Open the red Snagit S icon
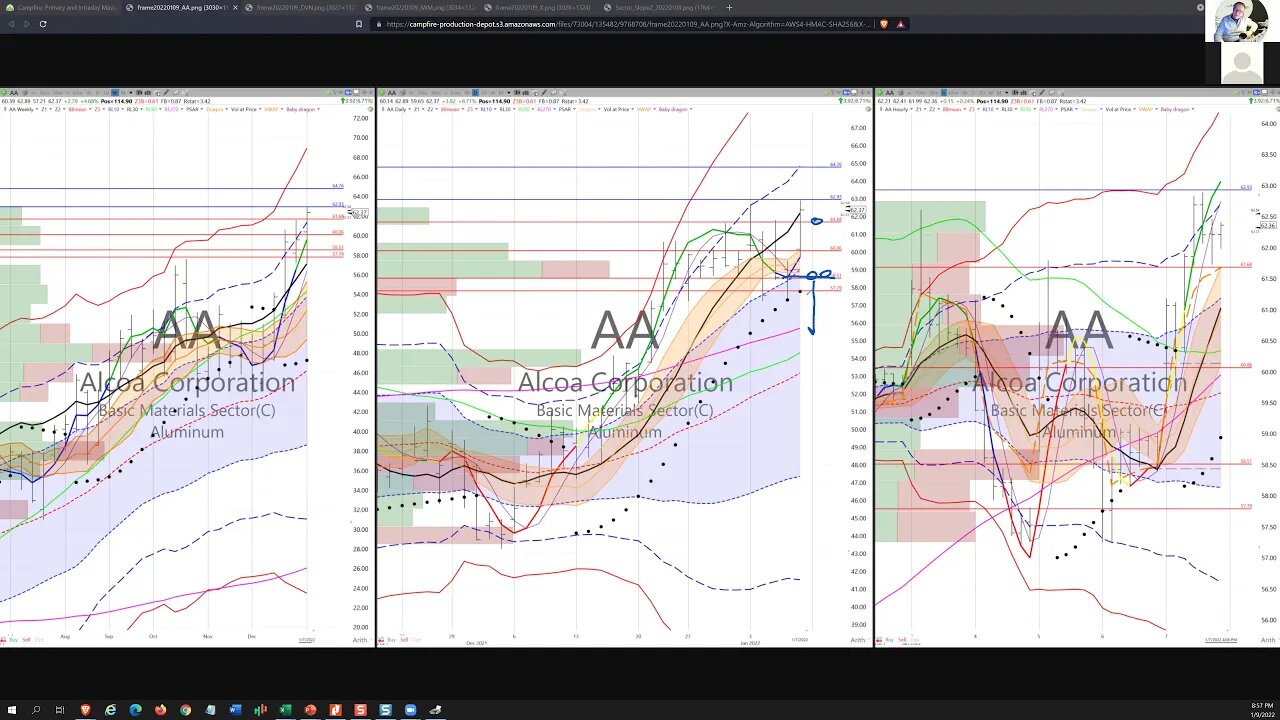This screenshot has width=1280, height=720. (x=360, y=710)
